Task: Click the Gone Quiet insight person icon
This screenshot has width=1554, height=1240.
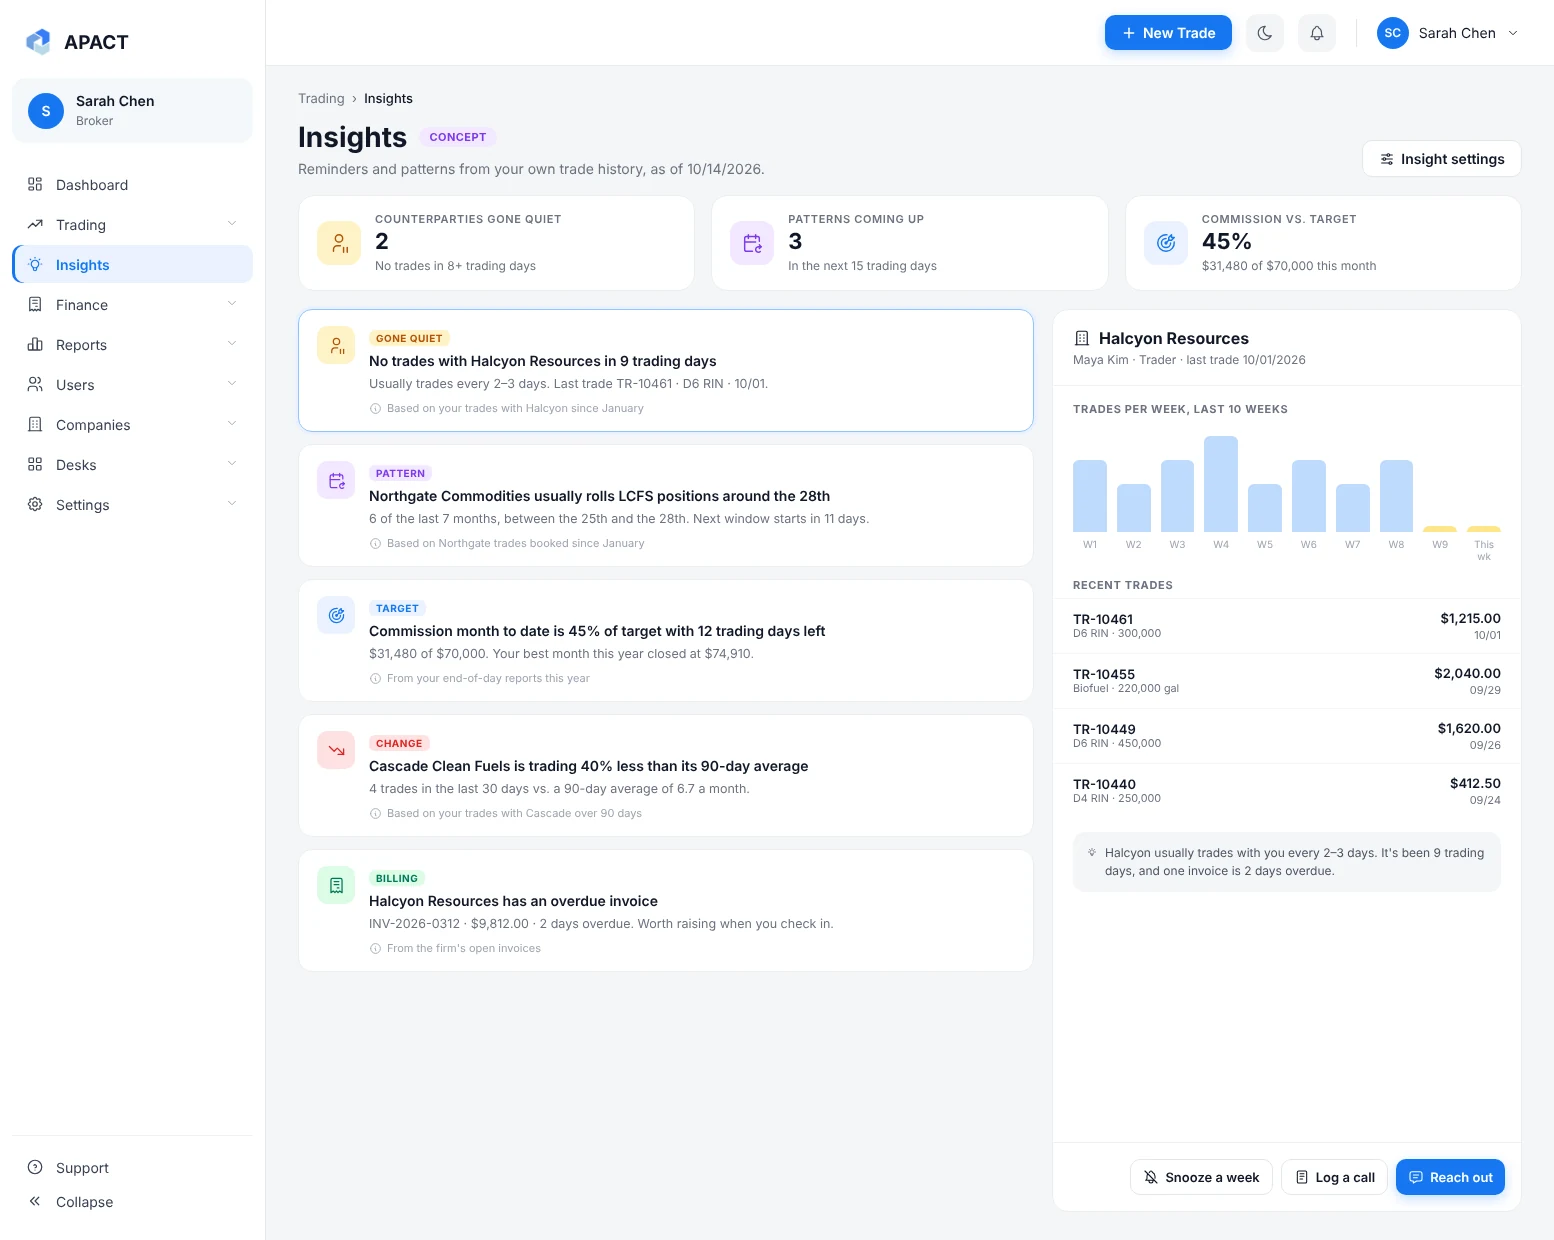Action: point(336,346)
